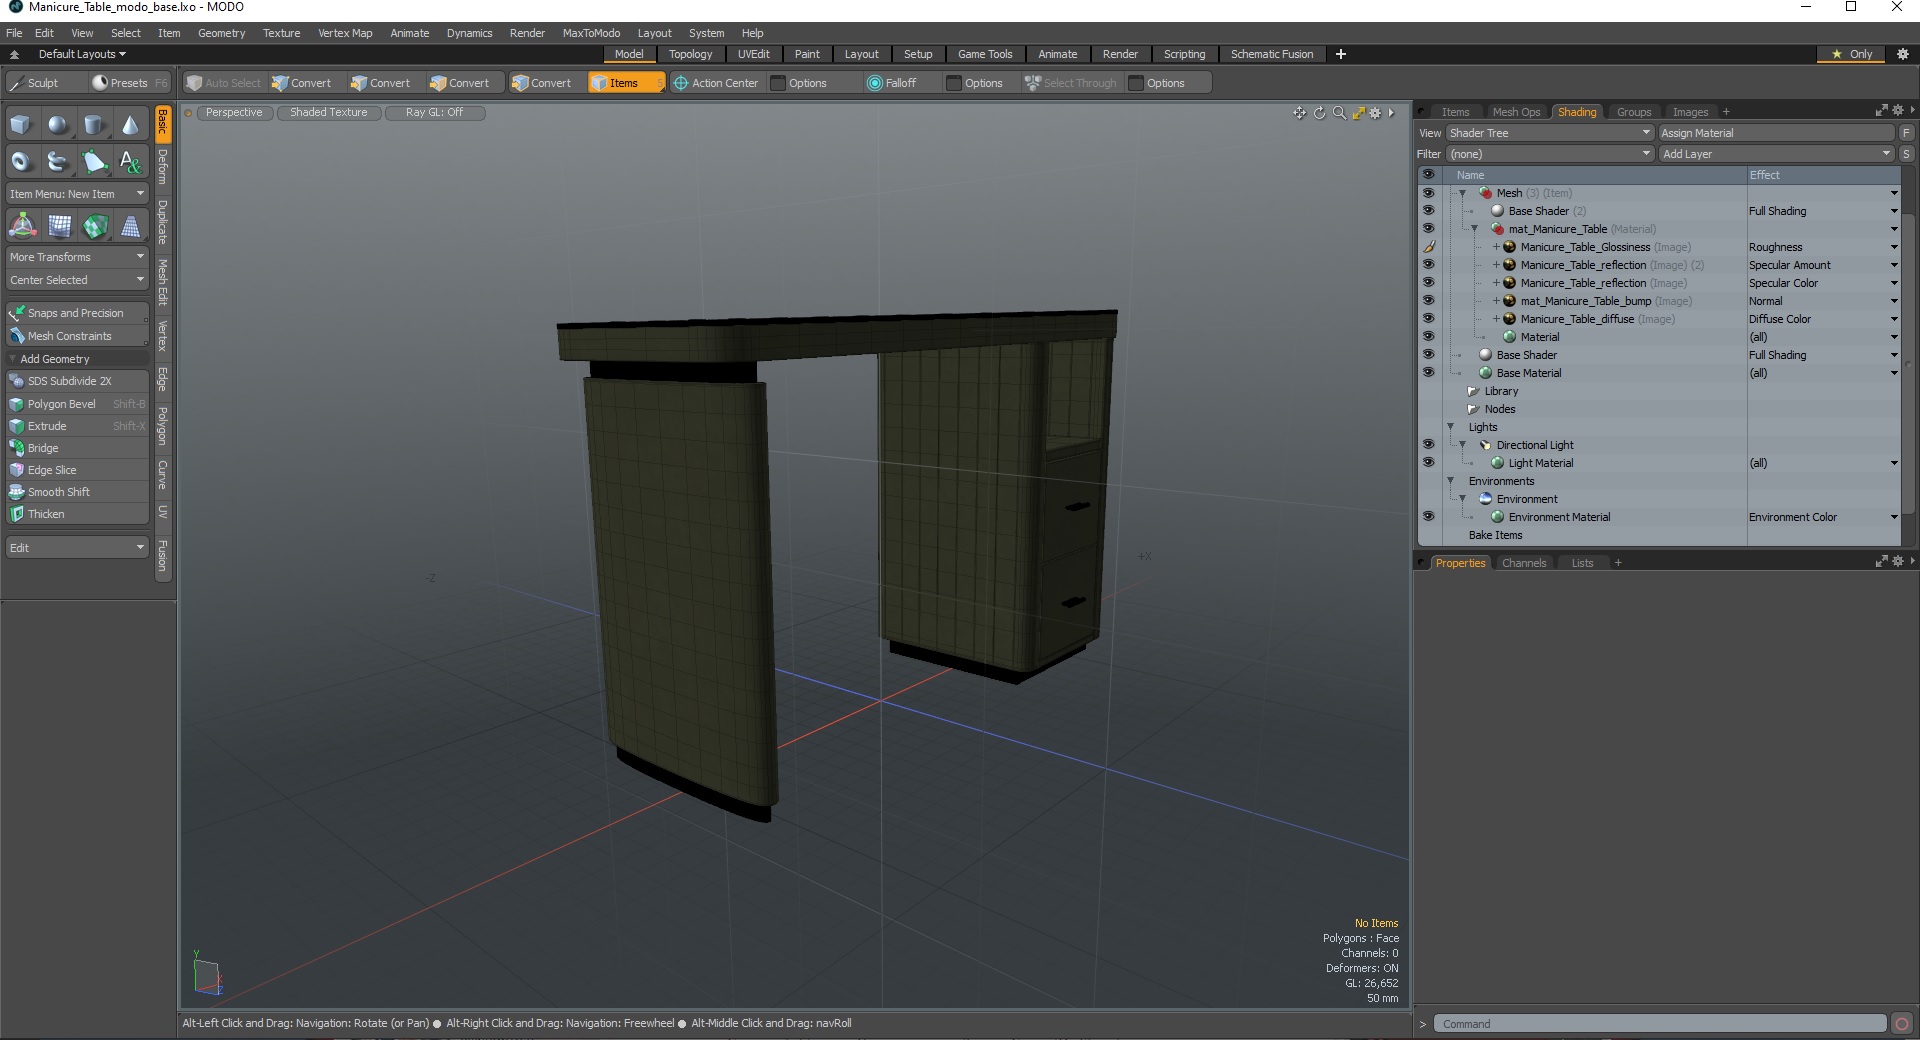Select the Cylinder primitive tool

click(x=94, y=125)
